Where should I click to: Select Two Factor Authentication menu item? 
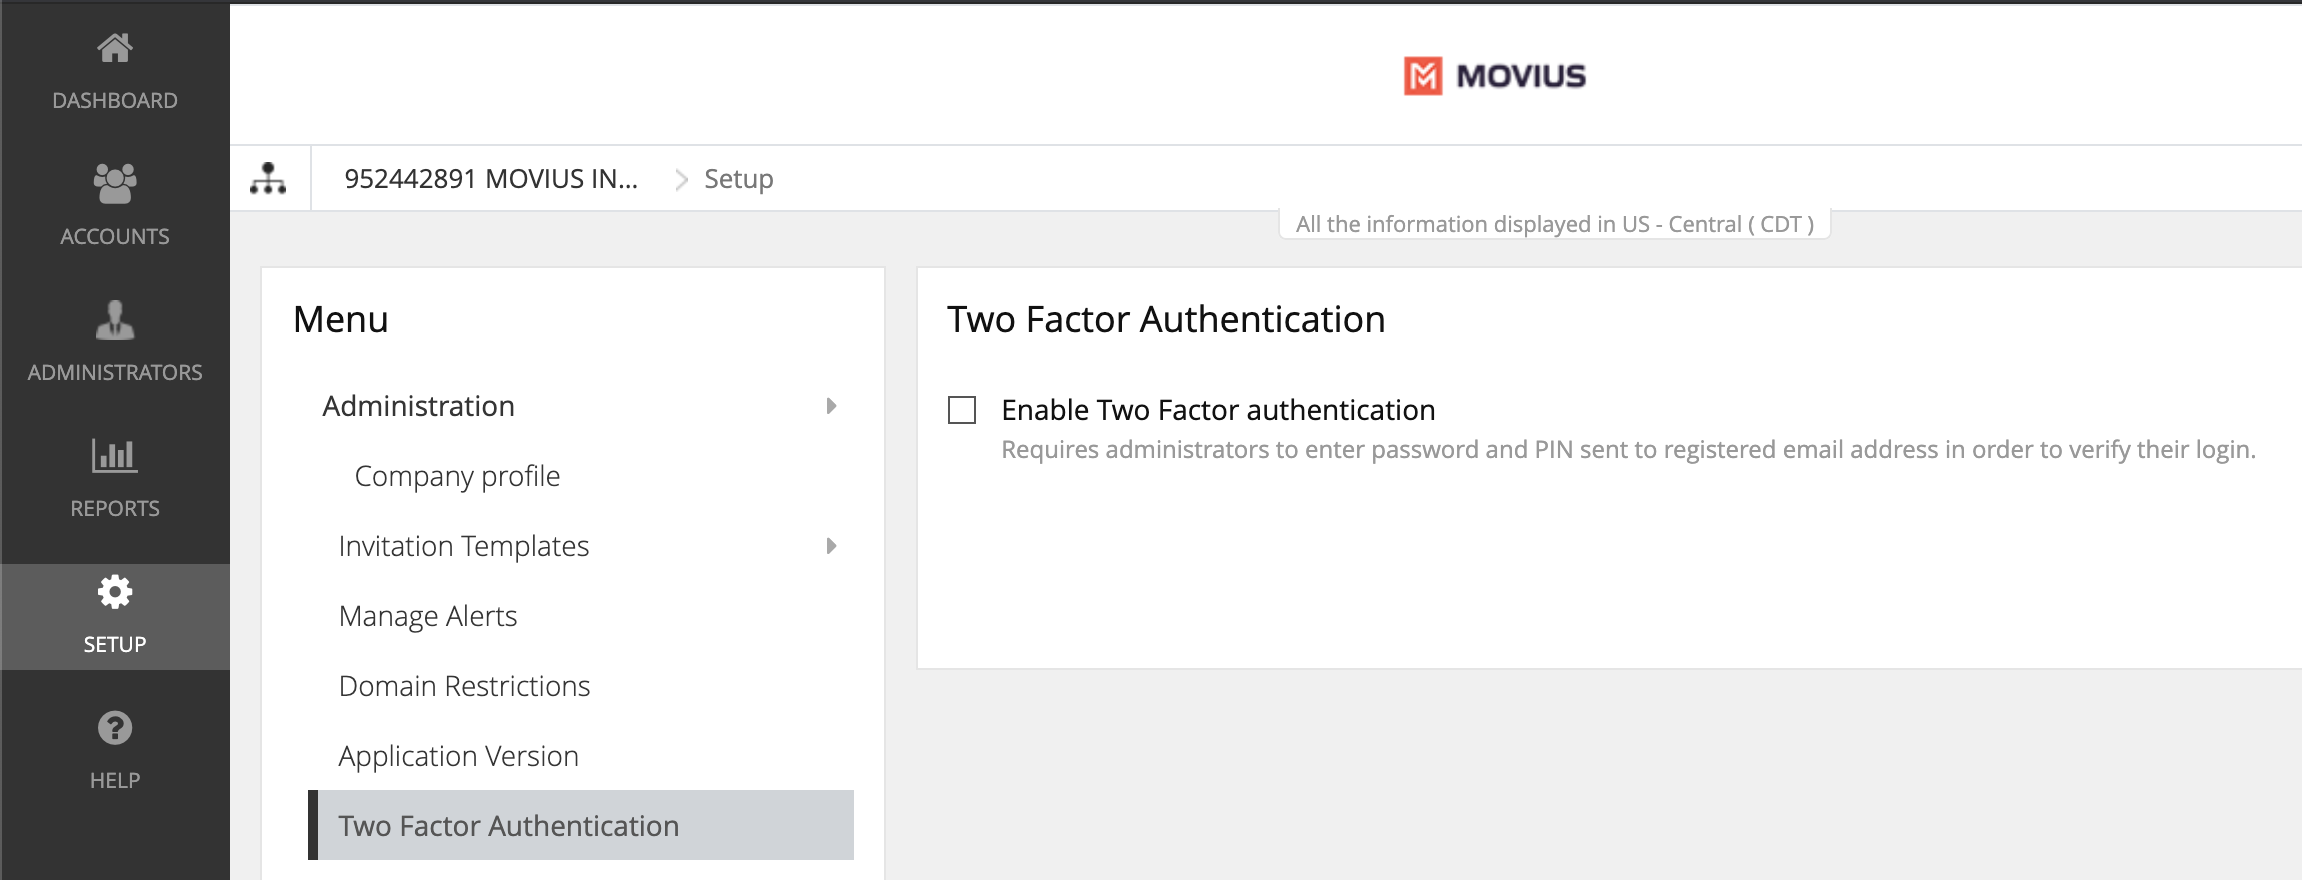click(508, 826)
